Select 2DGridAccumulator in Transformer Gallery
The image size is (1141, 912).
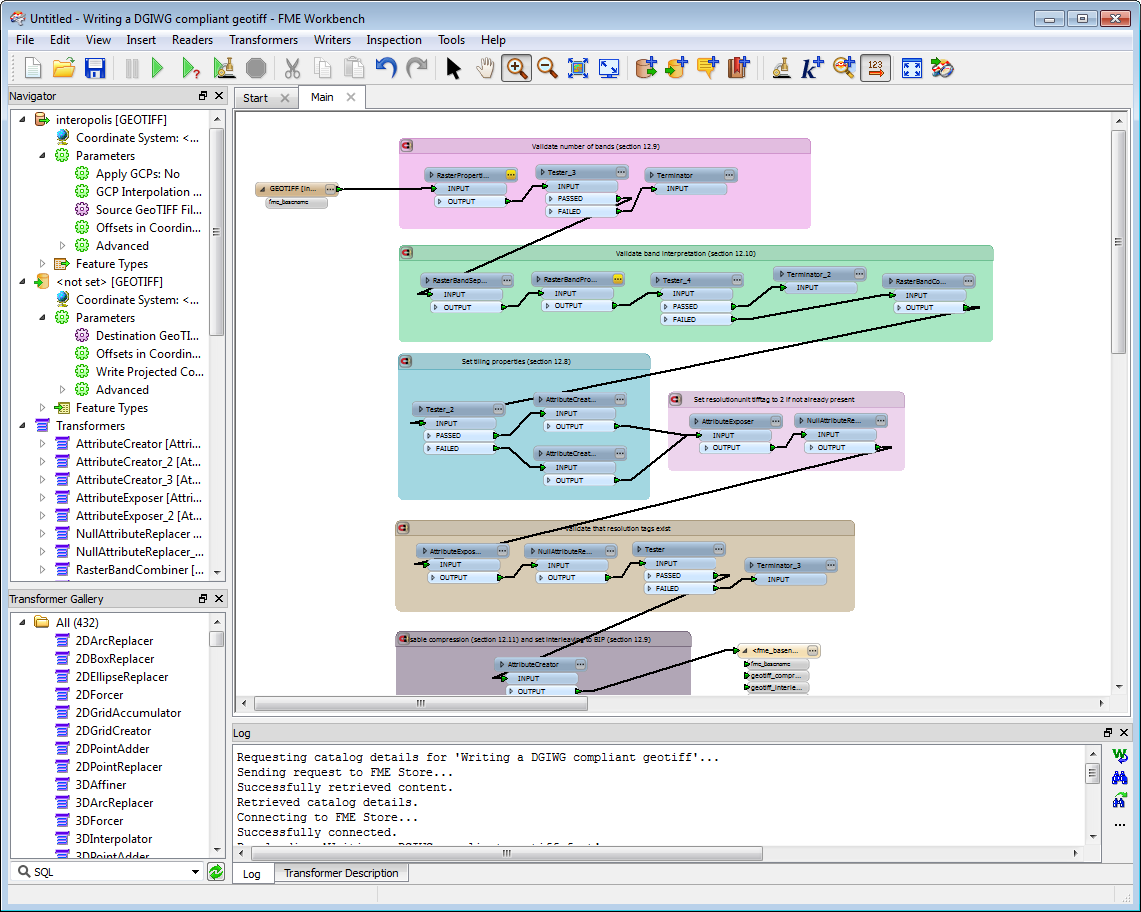coord(128,713)
